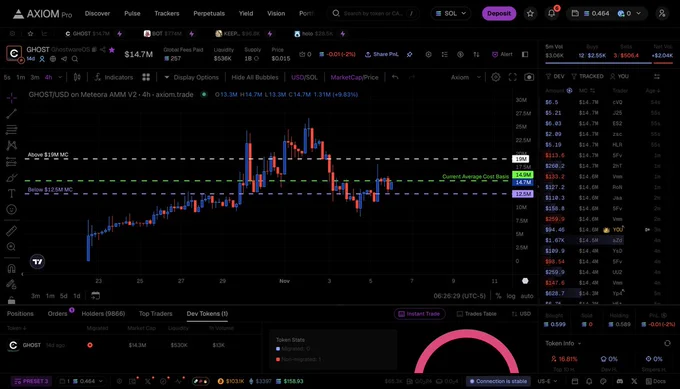This screenshot has width=680, height=389.
Task: Select the brush drawing tool
Action: click(x=11, y=178)
